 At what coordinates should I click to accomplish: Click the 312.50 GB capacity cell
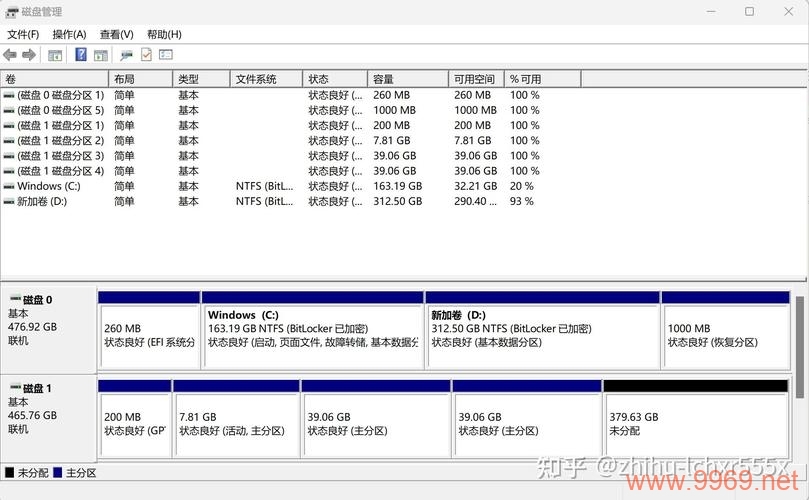tap(398, 201)
